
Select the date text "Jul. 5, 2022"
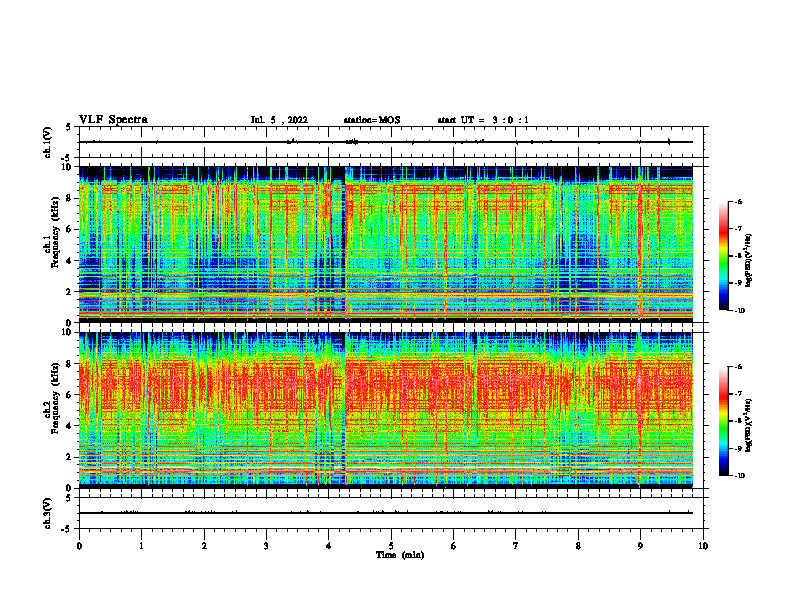click(279, 120)
